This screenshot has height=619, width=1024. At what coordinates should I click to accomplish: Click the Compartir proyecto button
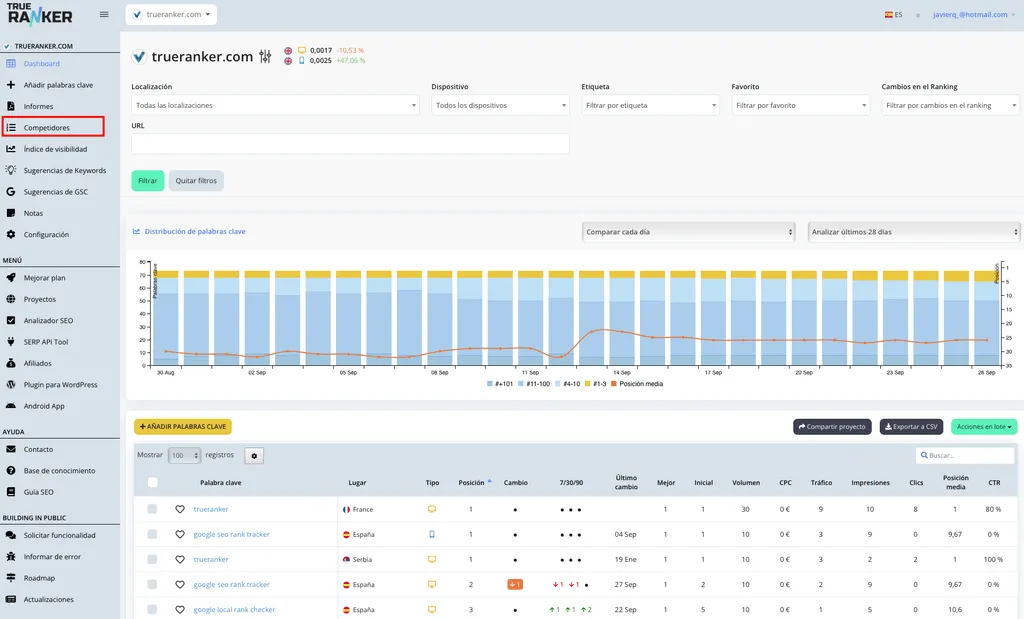[832, 426]
